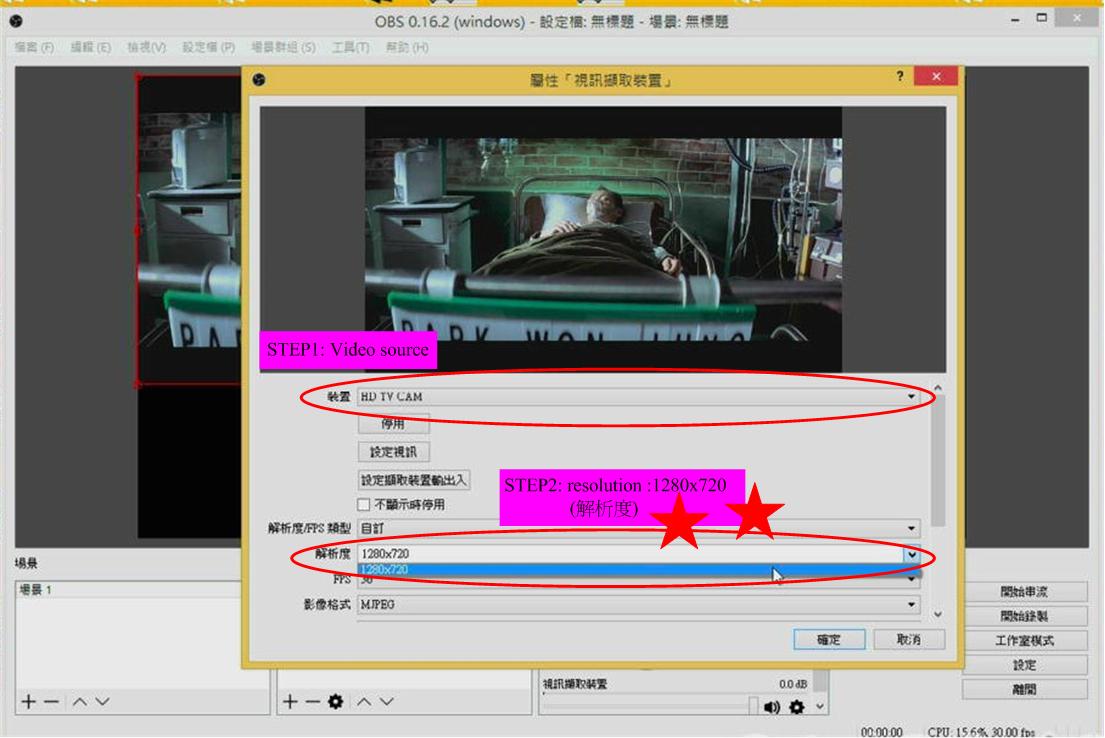Open the 場景群組(S) menu

coord(283,47)
